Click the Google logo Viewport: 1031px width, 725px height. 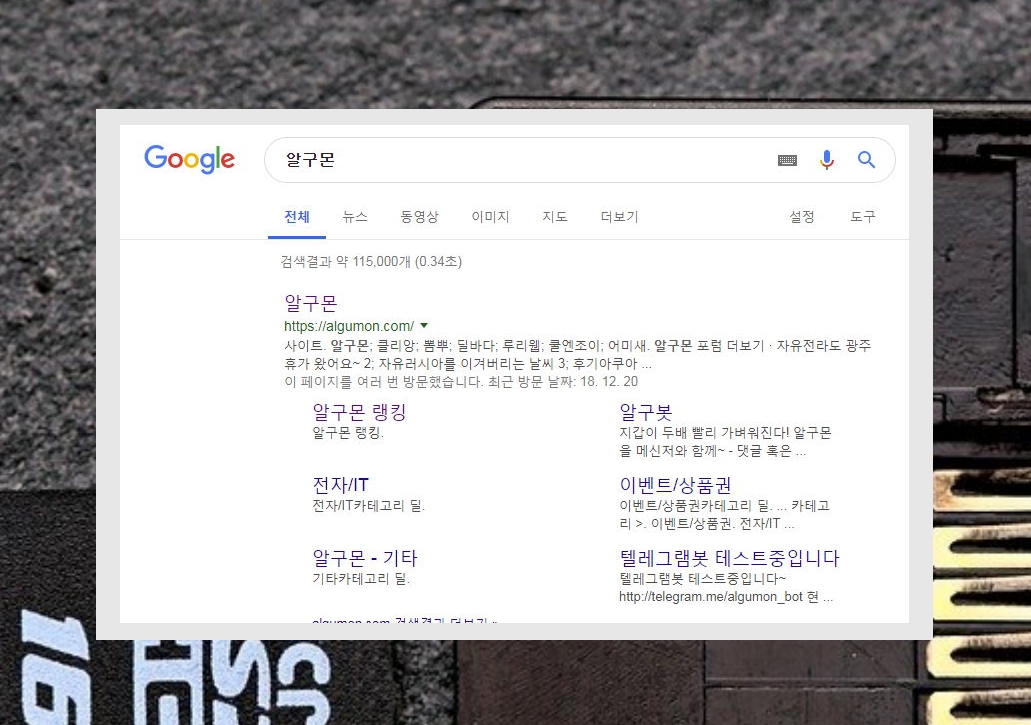[x=189, y=159]
